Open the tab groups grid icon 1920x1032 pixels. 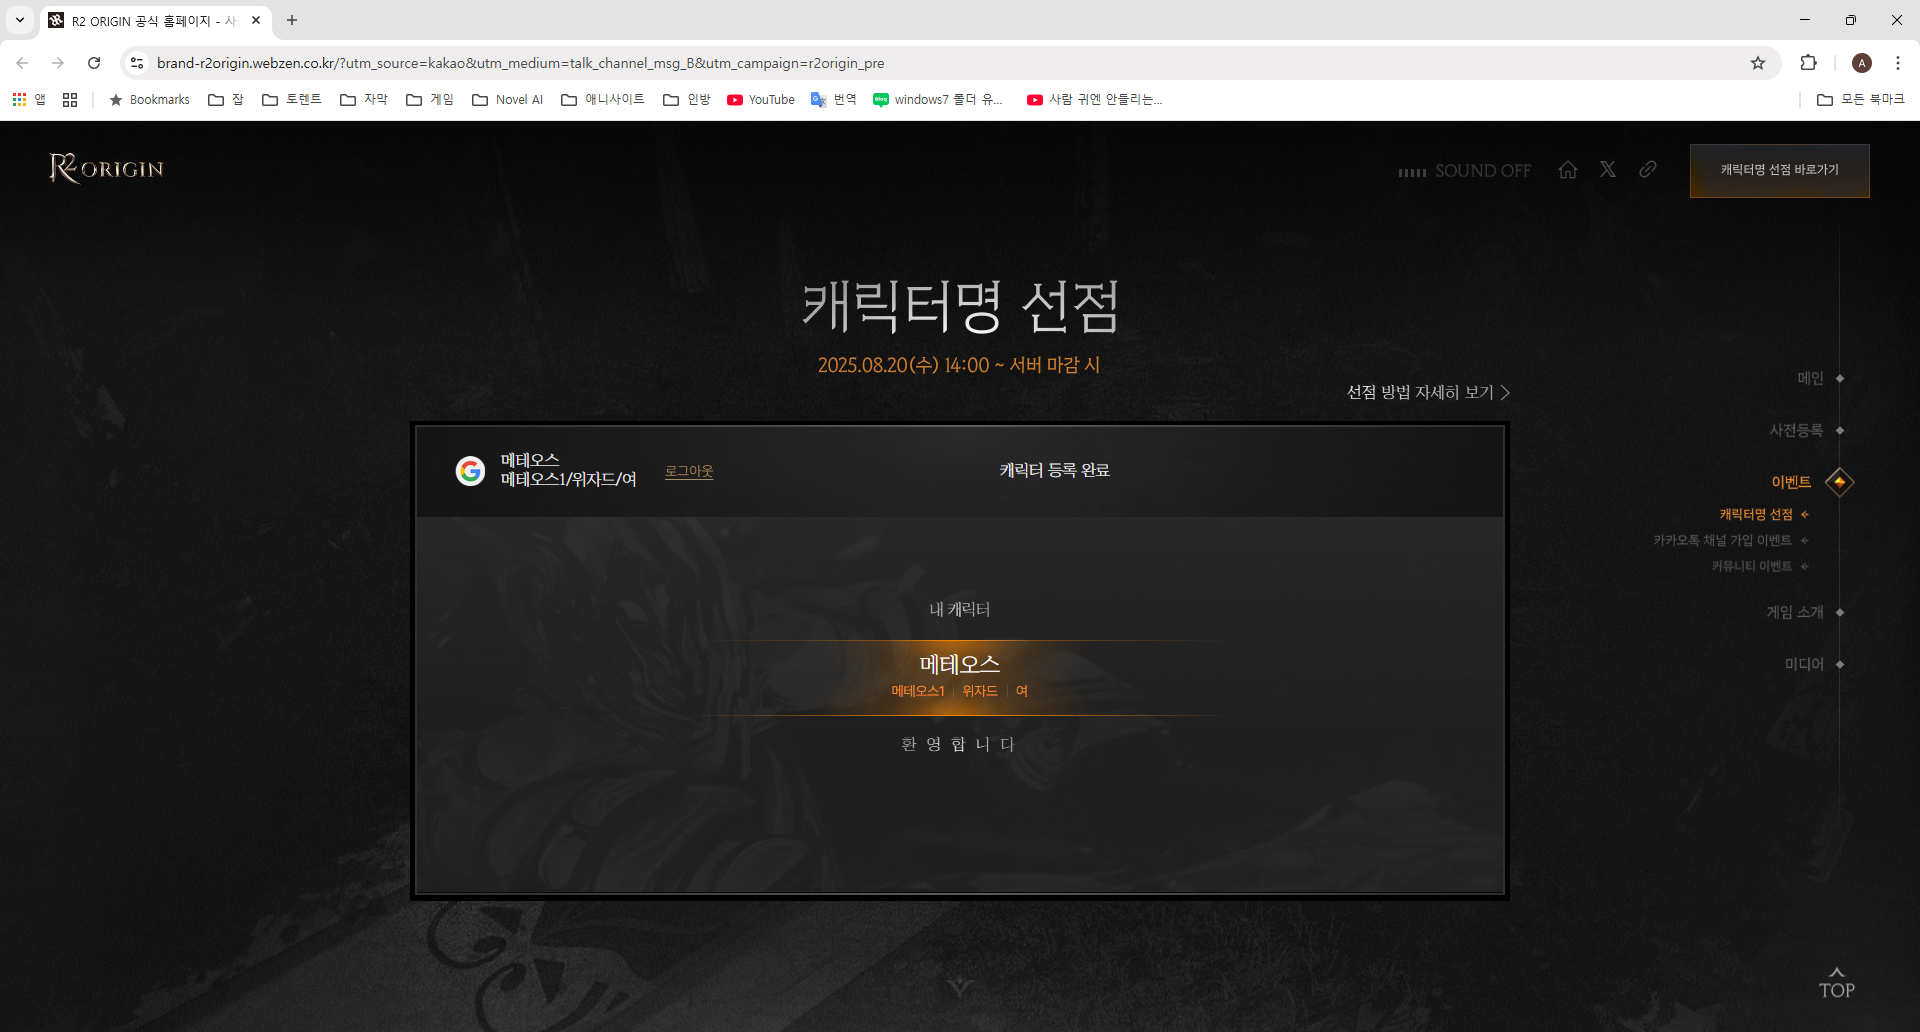coord(70,99)
